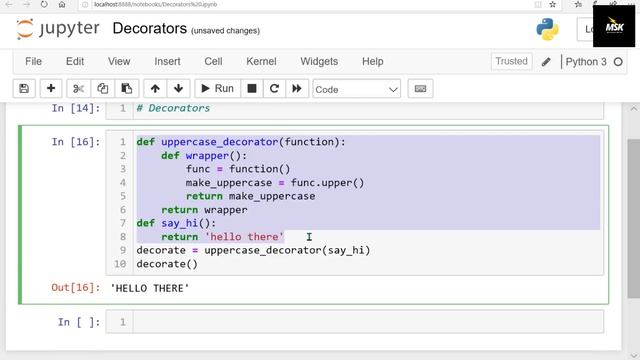Paste cells below icon
640x360 pixels.
[127, 89]
